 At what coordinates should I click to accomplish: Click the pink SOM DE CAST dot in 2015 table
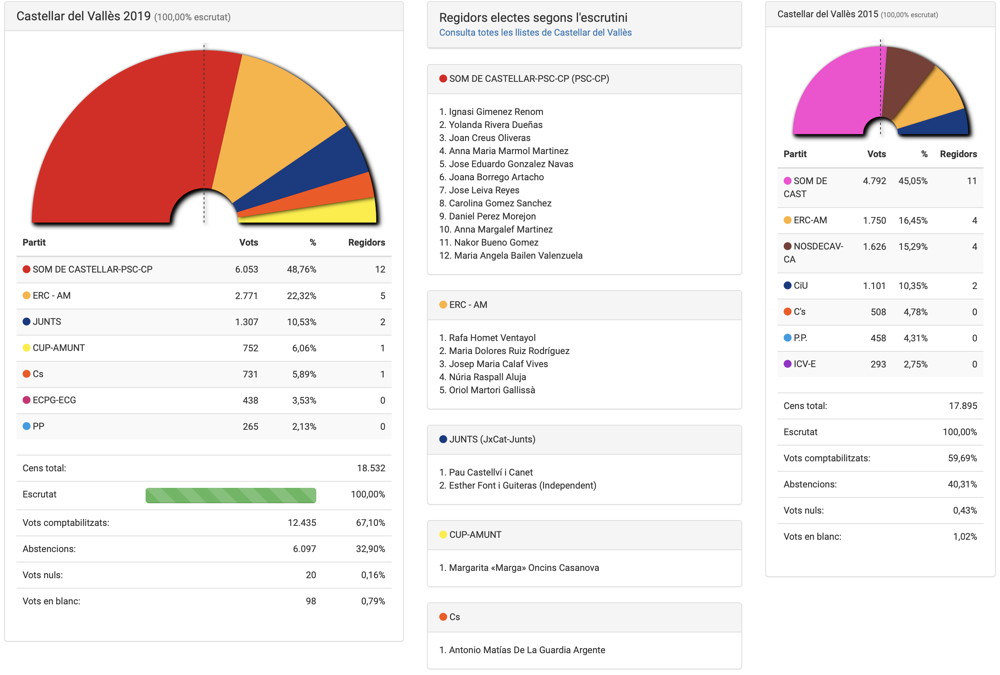pyautogui.click(x=787, y=181)
